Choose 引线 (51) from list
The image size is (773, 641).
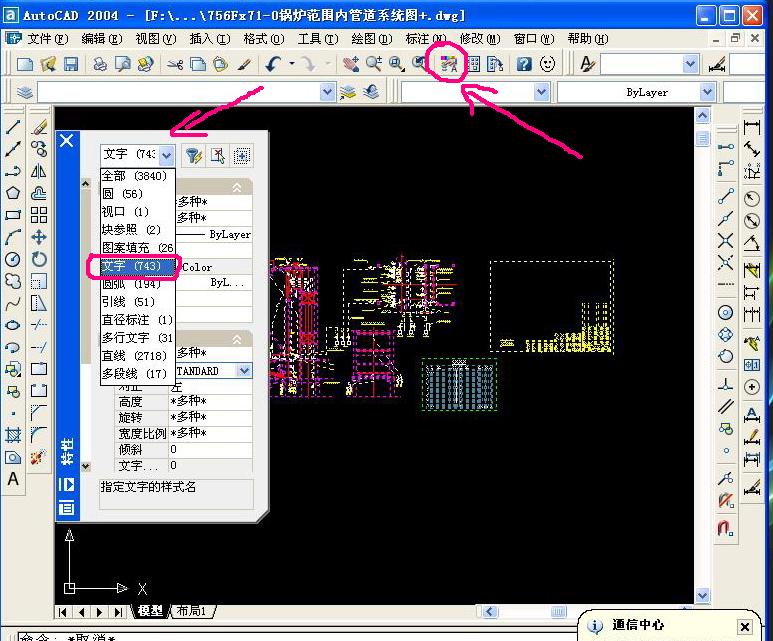138,302
